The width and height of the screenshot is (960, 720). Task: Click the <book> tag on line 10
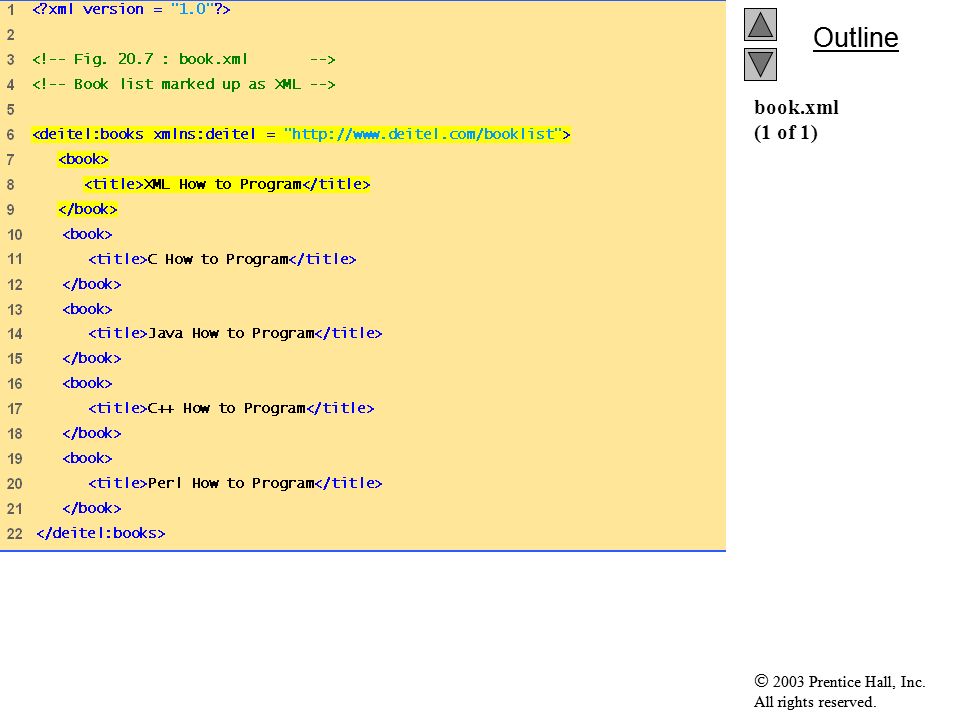coord(87,234)
